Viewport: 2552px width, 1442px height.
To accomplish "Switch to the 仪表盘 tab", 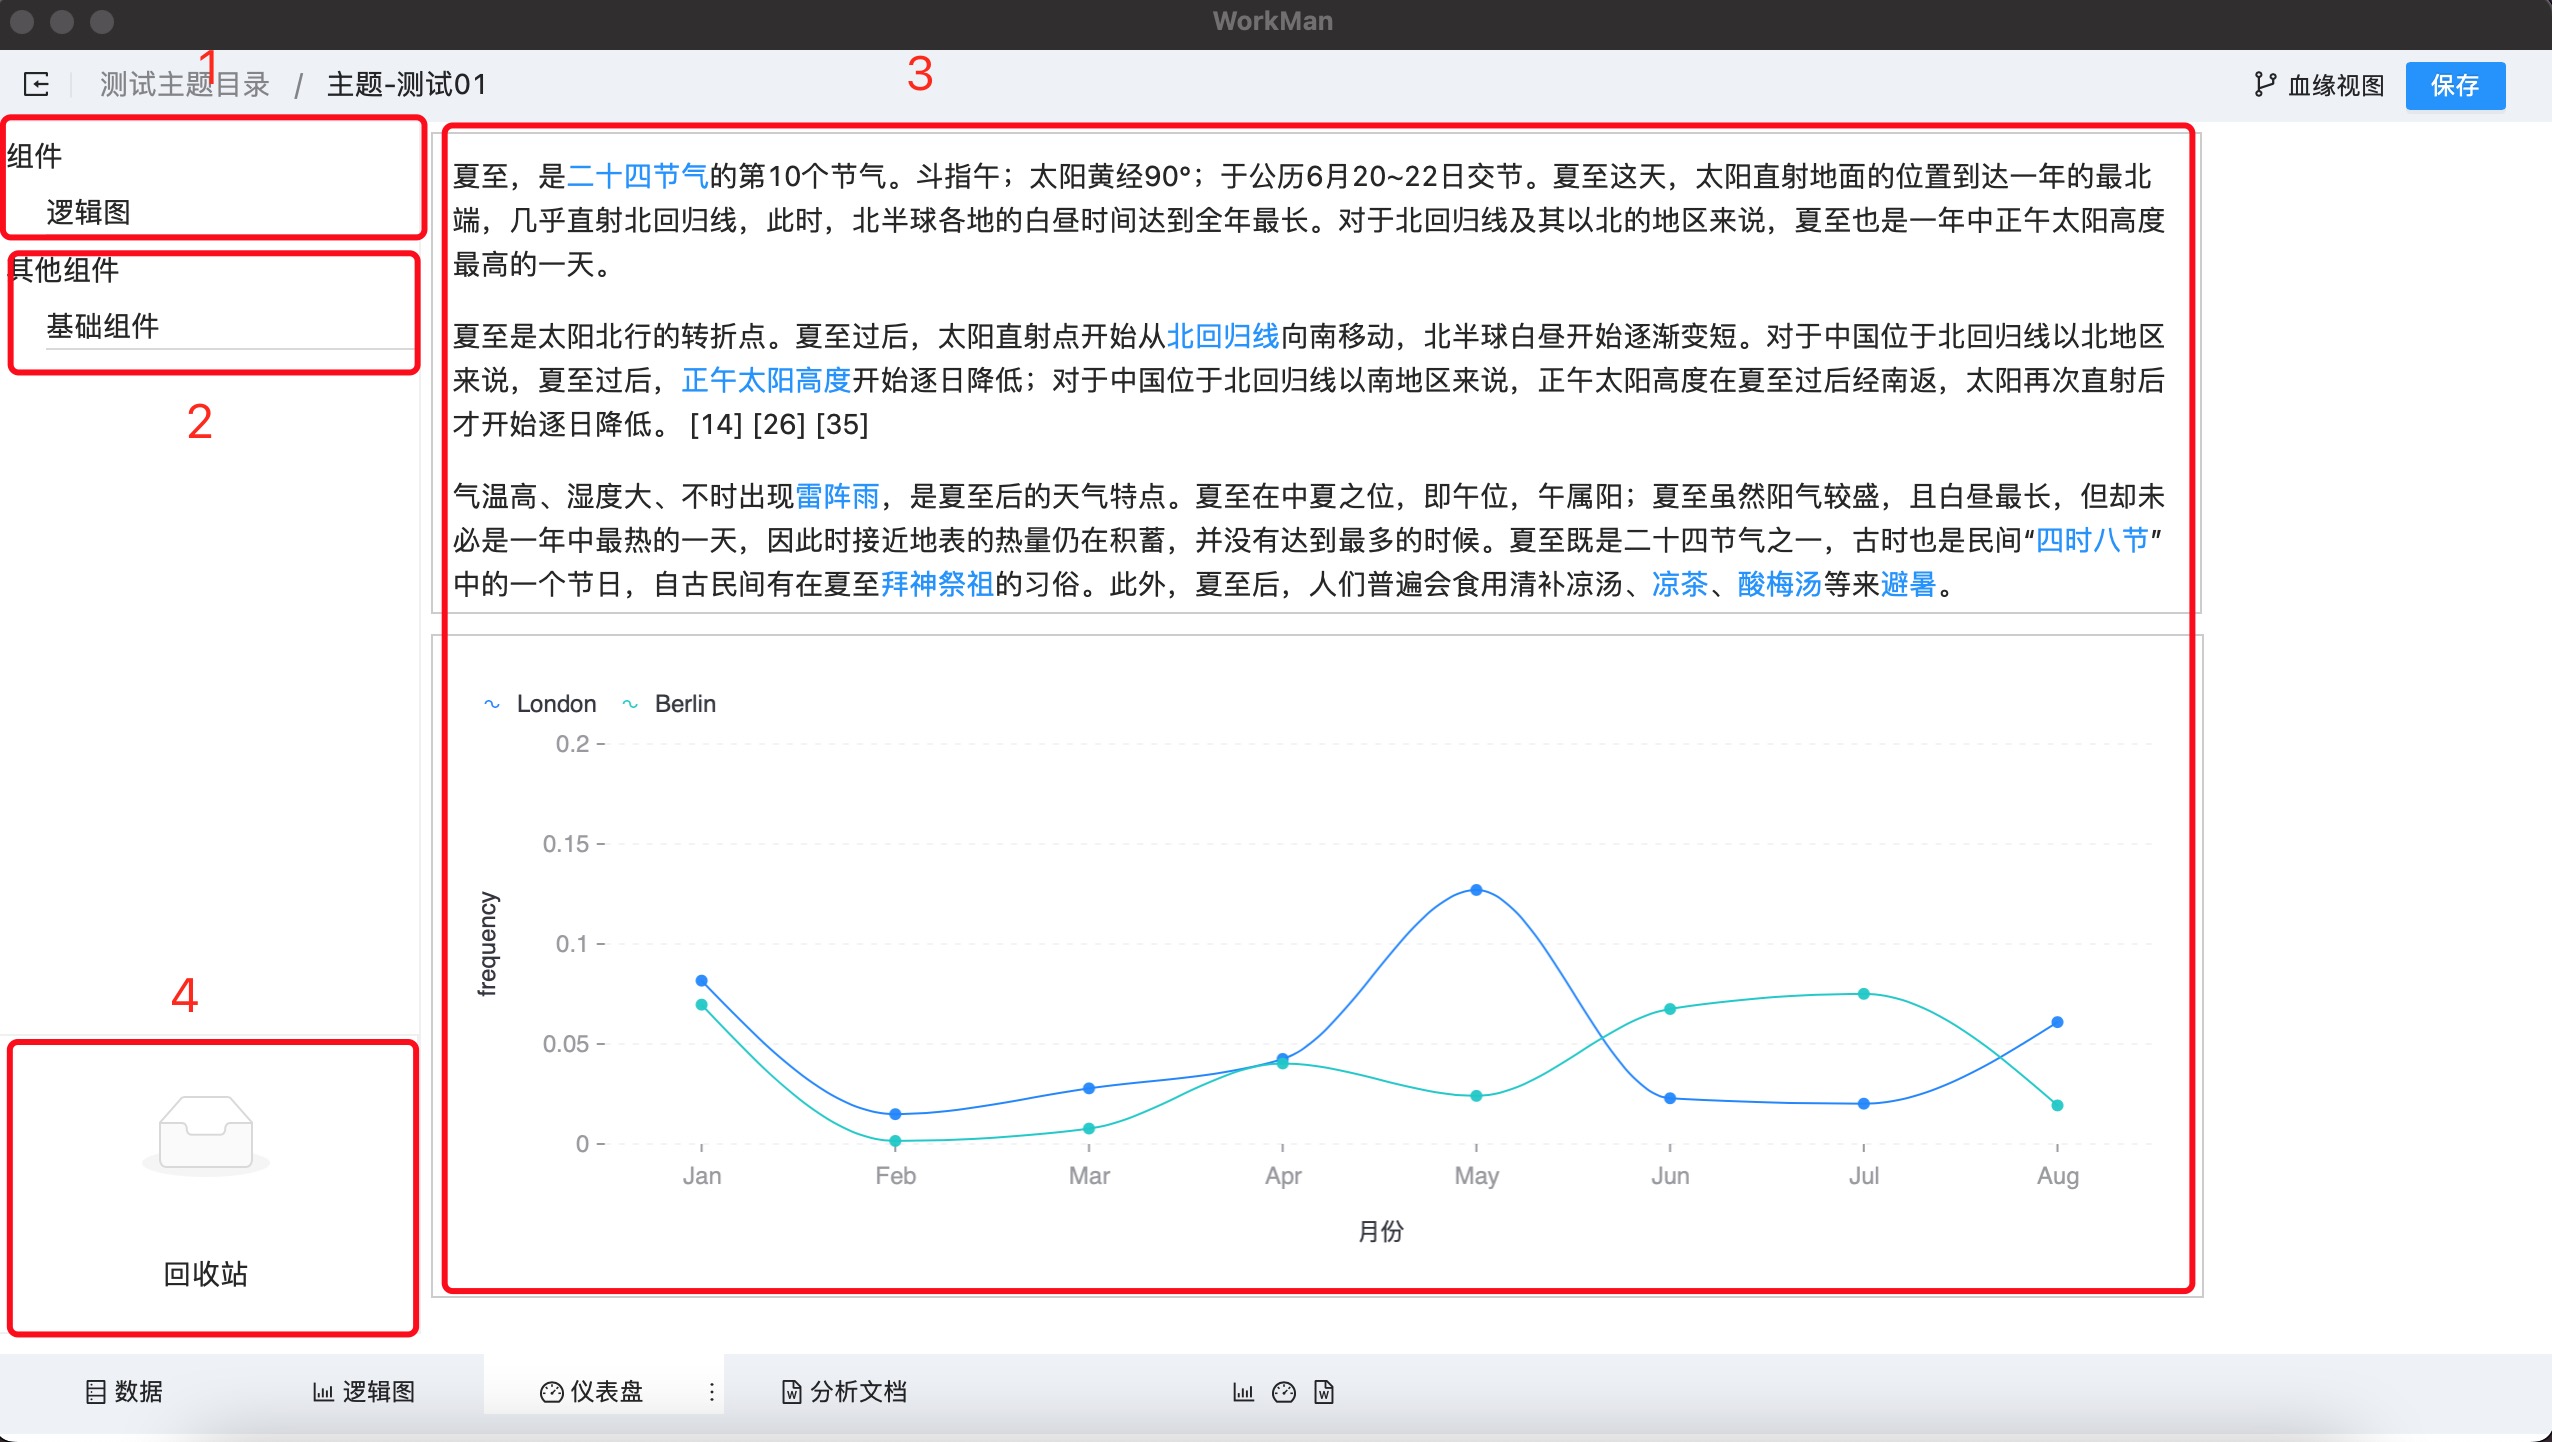I will pyautogui.click(x=592, y=1391).
